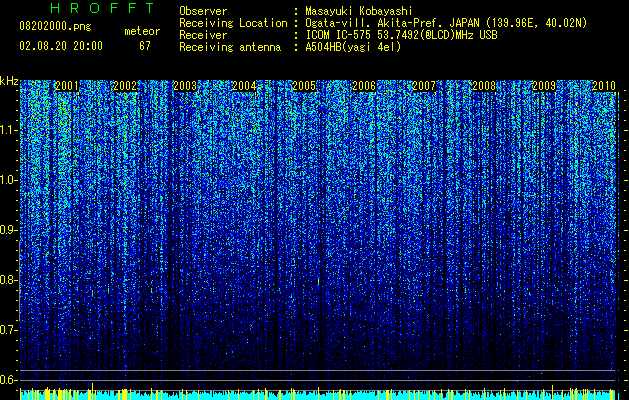The width and height of the screenshot is (629, 400).
Task: Click the 2010 time marker
Action: 604,85
